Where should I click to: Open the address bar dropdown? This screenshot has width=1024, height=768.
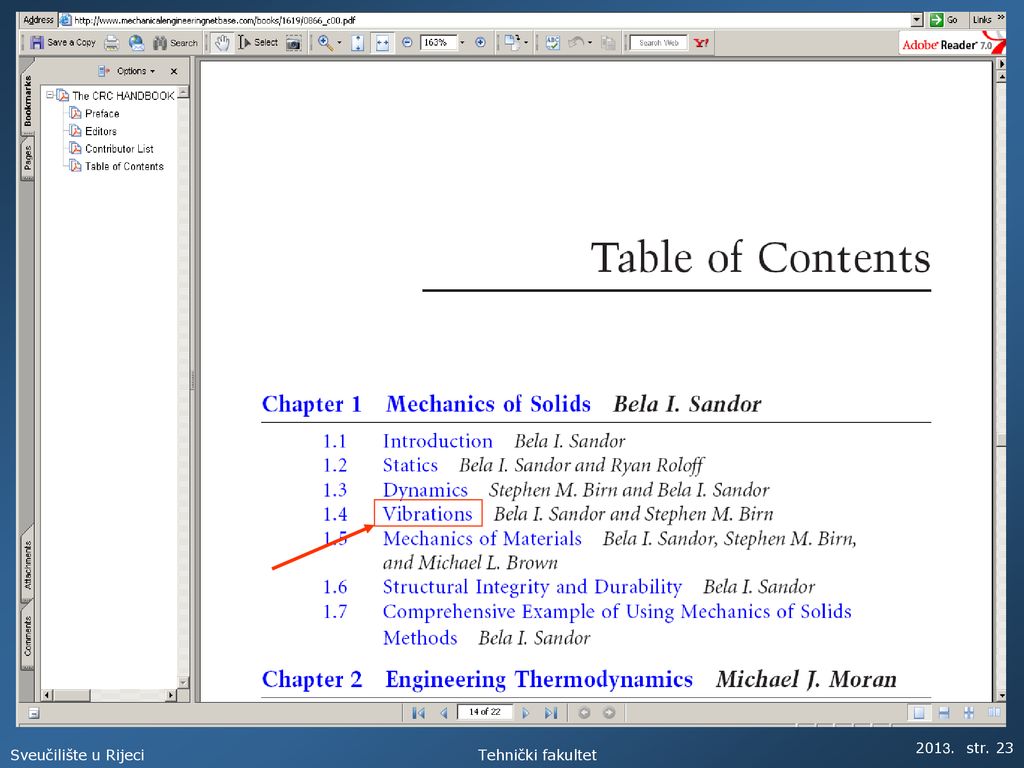[x=917, y=20]
